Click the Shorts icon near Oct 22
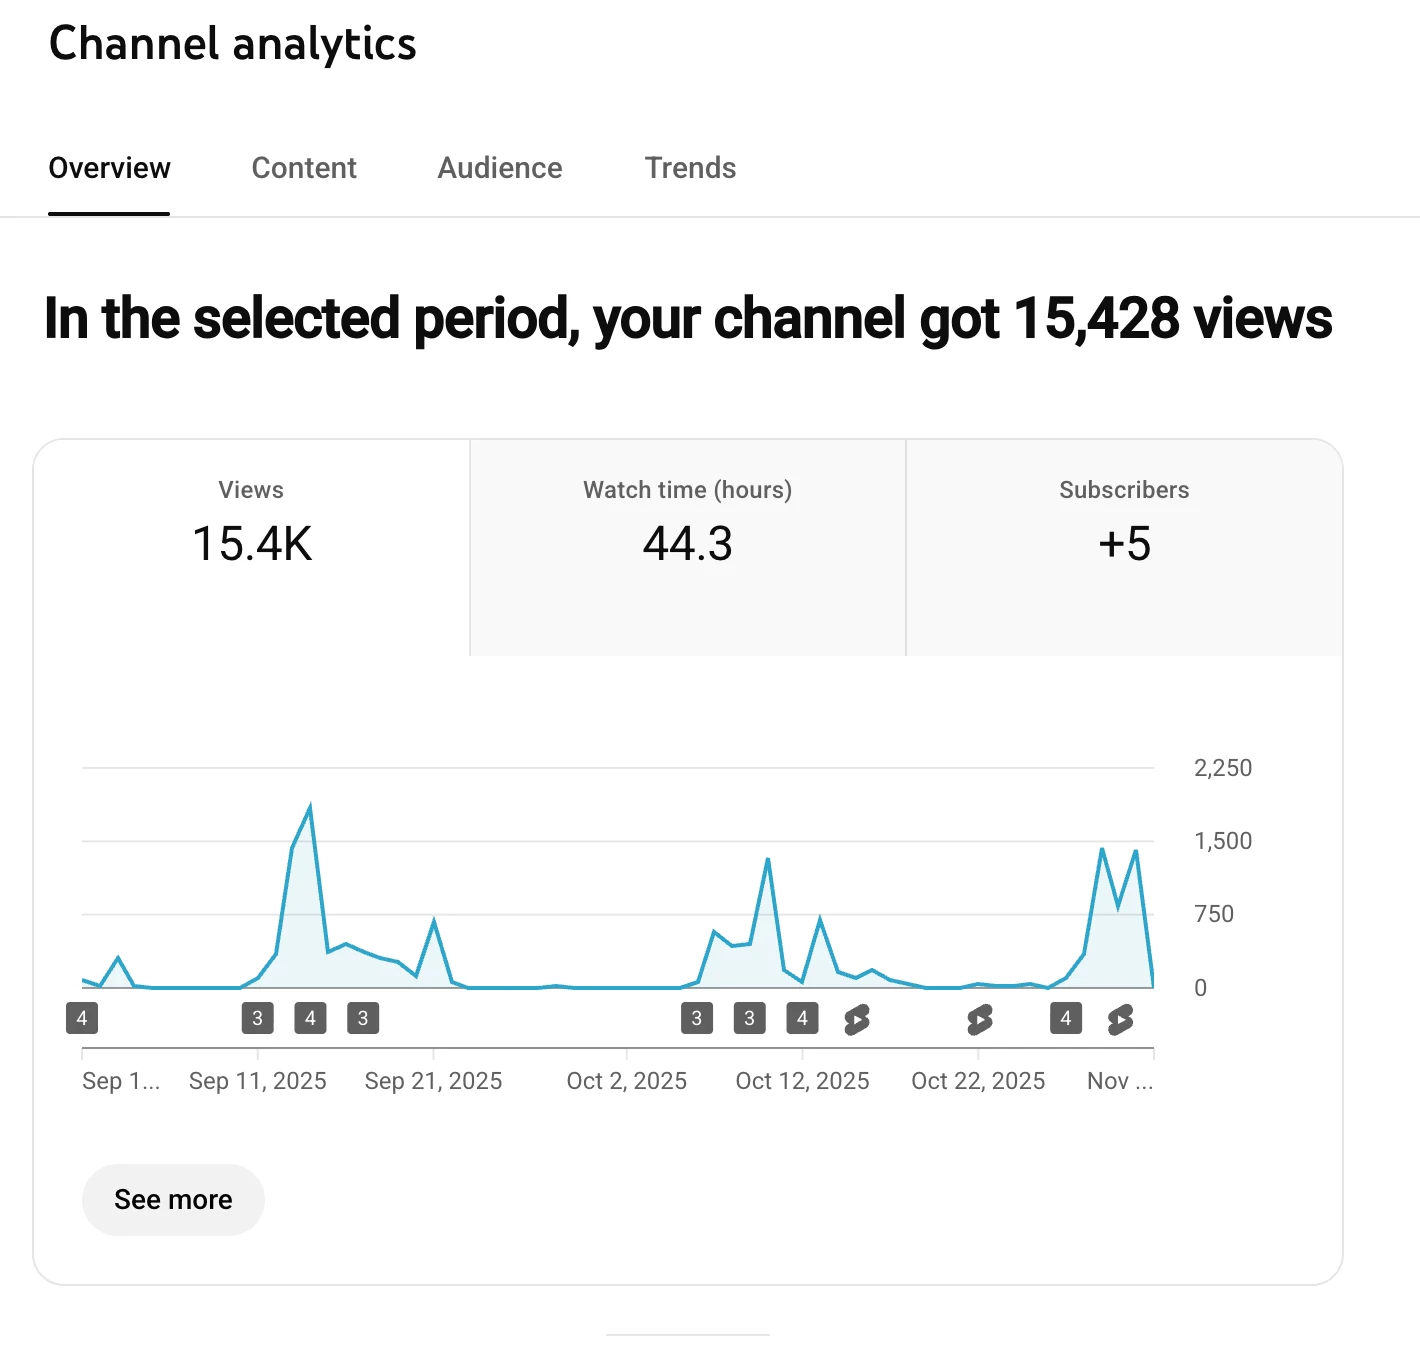This screenshot has height=1346, width=1420. tap(979, 1019)
